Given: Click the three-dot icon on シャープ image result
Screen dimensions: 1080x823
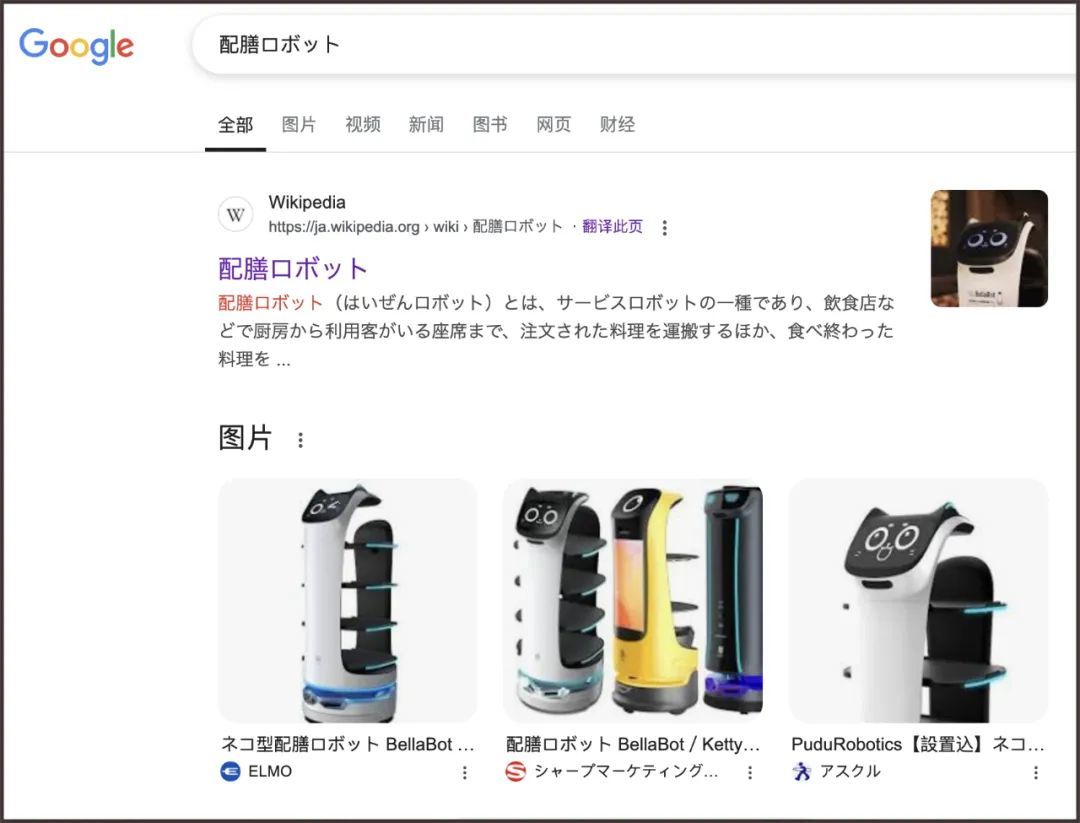Looking at the screenshot, I should (749, 772).
